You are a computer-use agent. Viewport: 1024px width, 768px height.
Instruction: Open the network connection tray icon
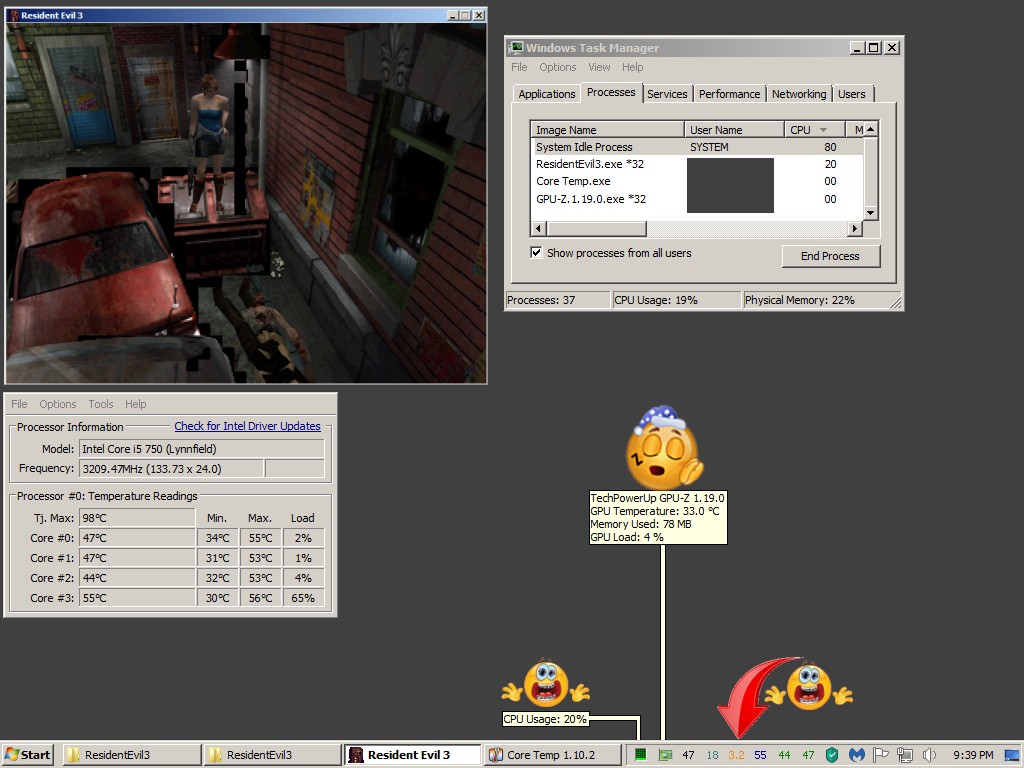coord(904,755)
